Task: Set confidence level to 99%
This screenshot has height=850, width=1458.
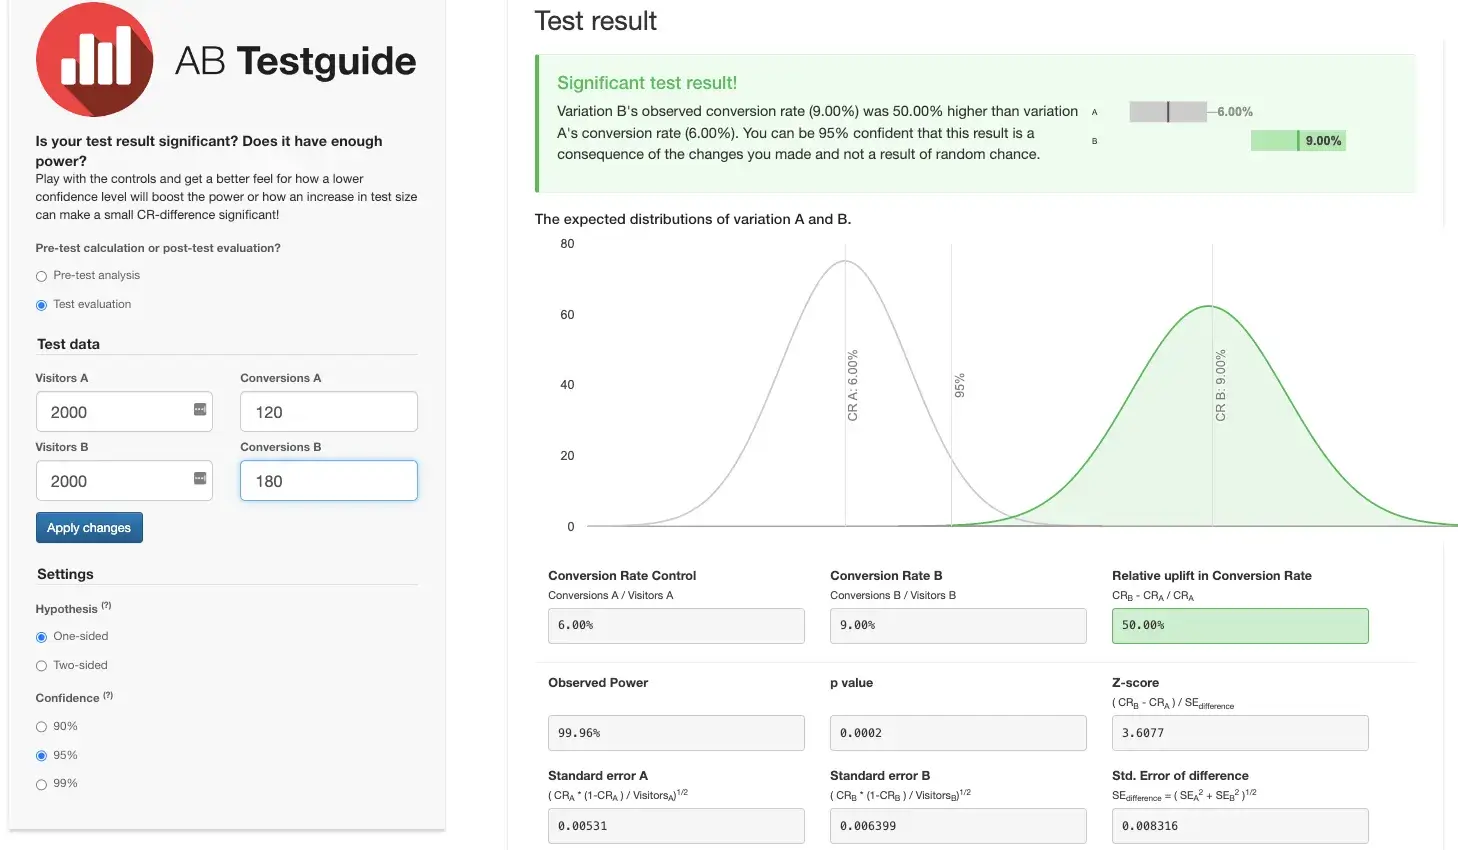Action: coord(41,785)
